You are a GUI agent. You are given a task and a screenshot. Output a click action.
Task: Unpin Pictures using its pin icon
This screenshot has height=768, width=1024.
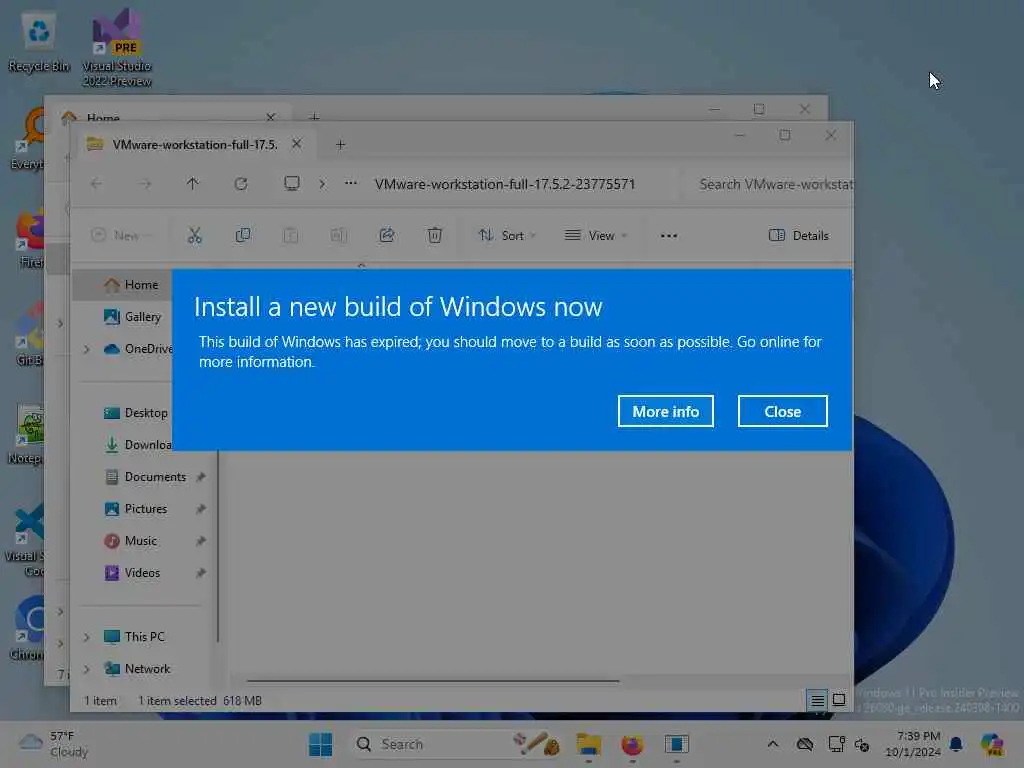point(201,509)
